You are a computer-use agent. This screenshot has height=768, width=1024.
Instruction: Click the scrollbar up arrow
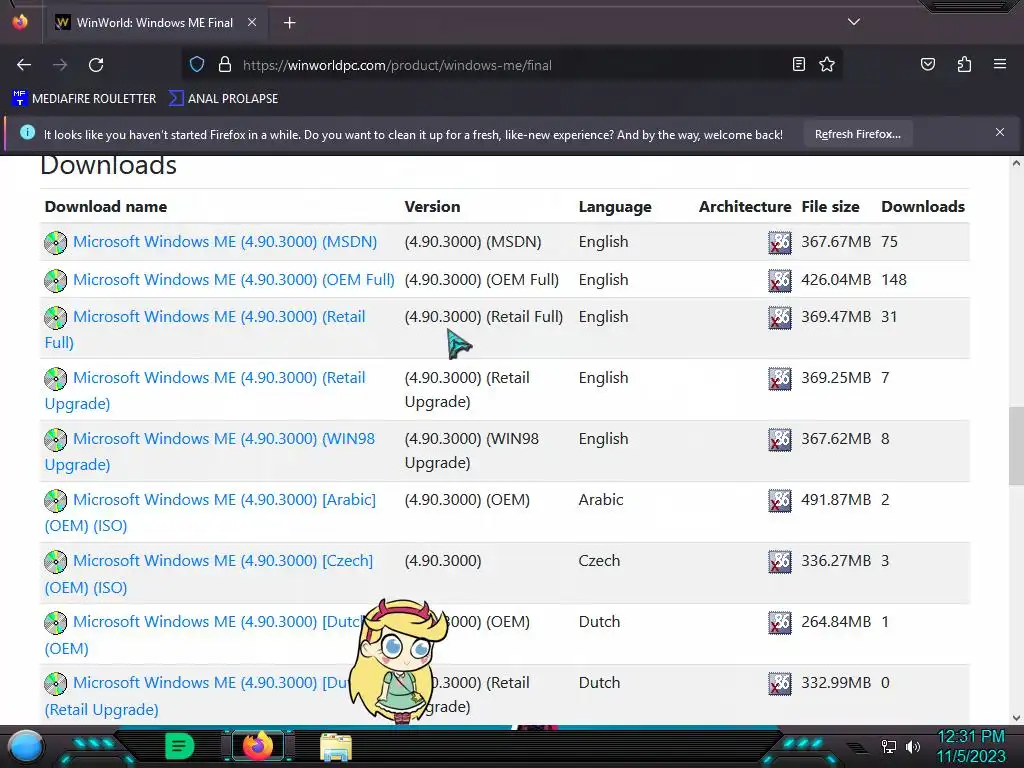tap(1016, 163)
